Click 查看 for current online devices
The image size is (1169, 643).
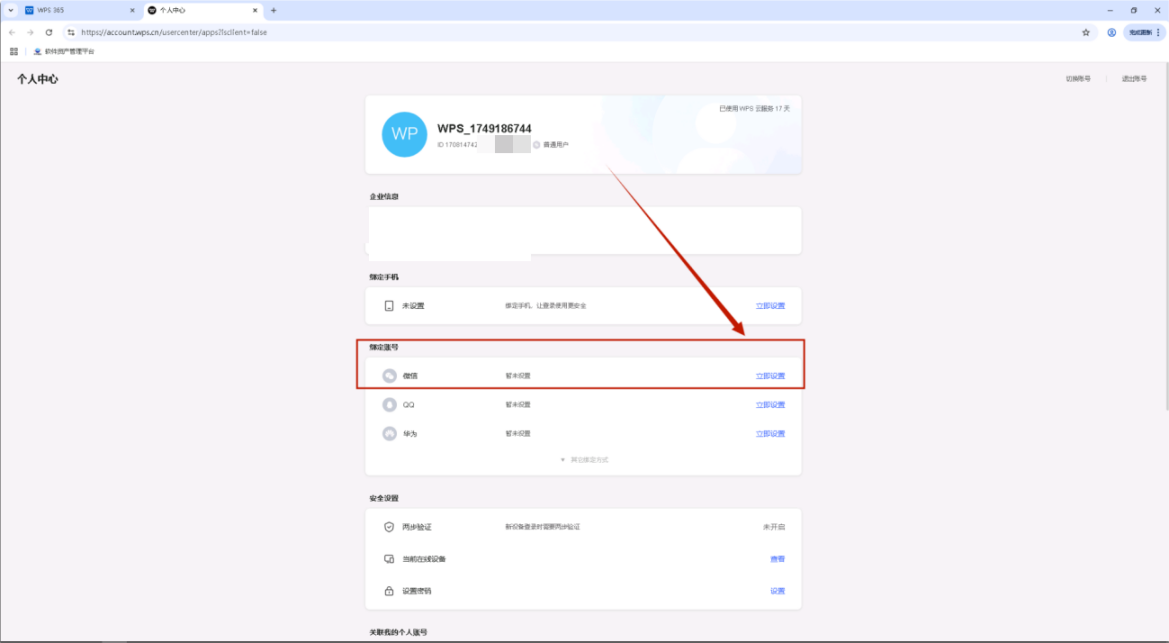coord(777,559)
